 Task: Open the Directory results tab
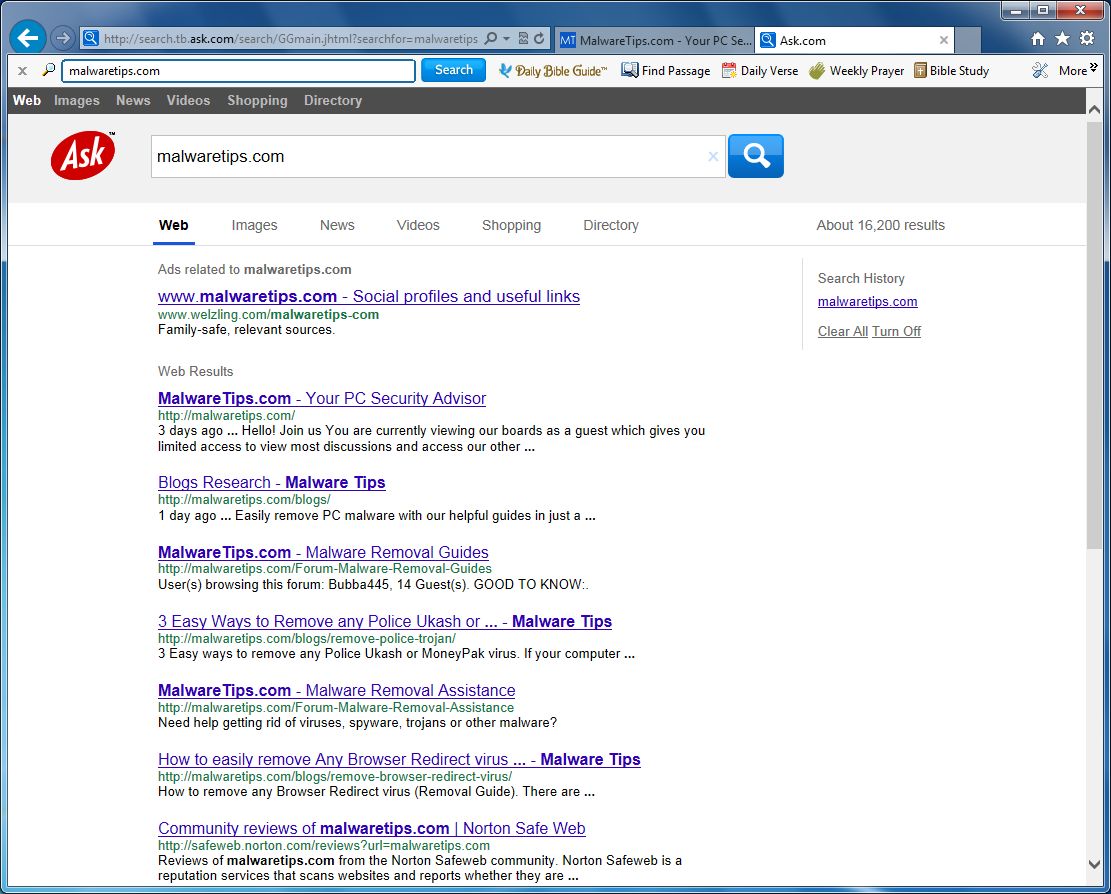pos(611,225)
